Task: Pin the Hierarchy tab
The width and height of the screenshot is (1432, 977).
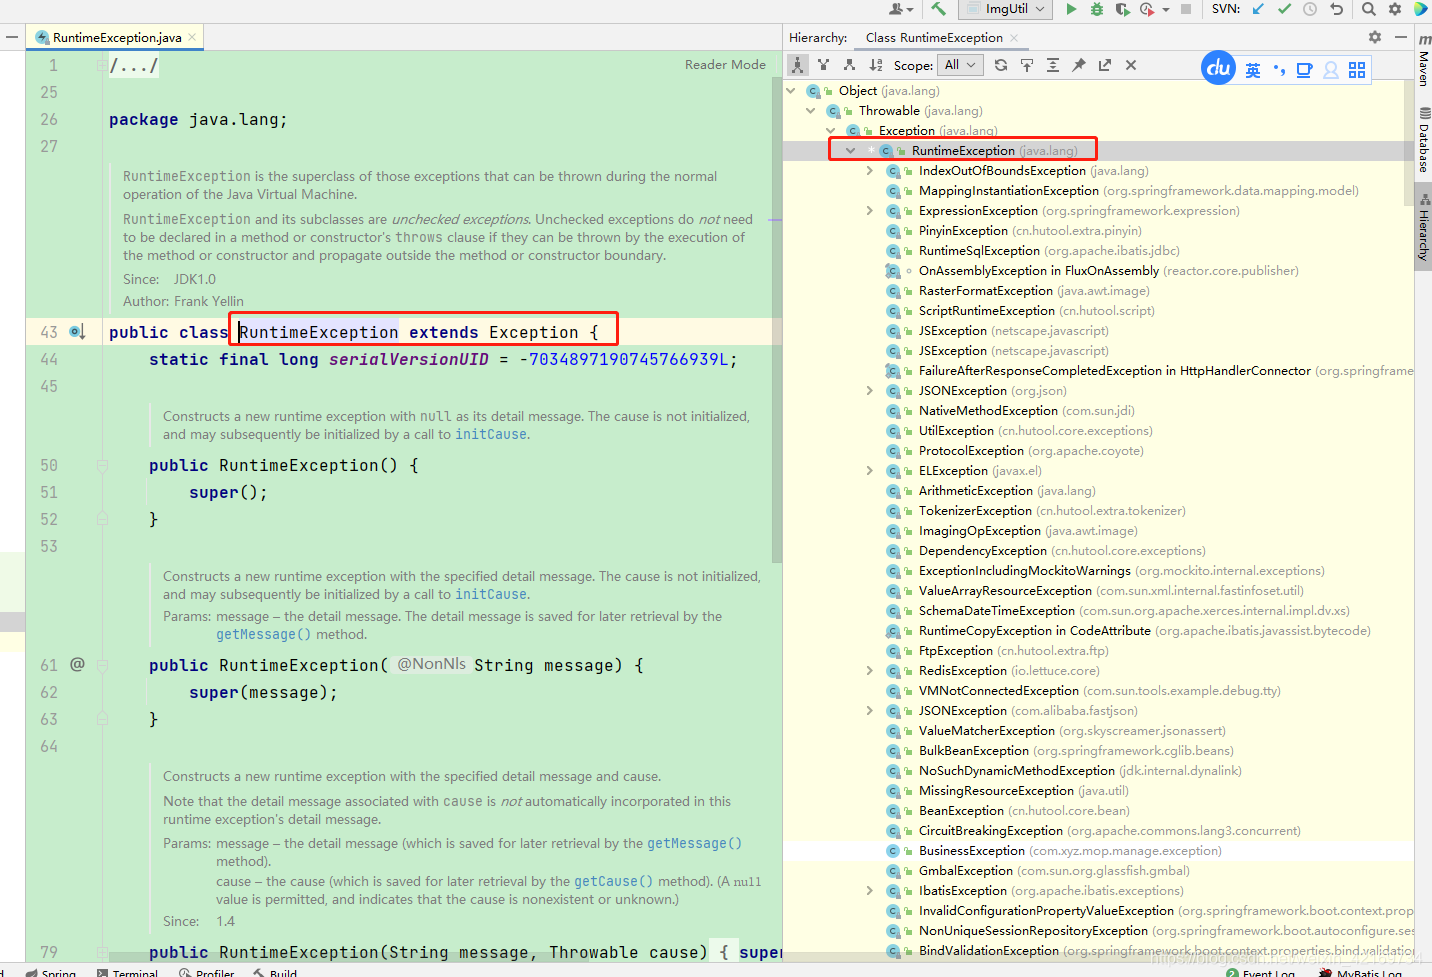Action: (x=1079, y=64)
